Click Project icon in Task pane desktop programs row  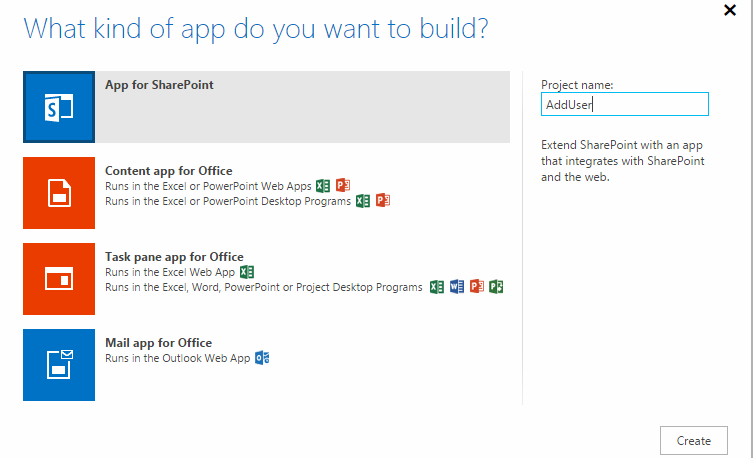tap(496, 287)
